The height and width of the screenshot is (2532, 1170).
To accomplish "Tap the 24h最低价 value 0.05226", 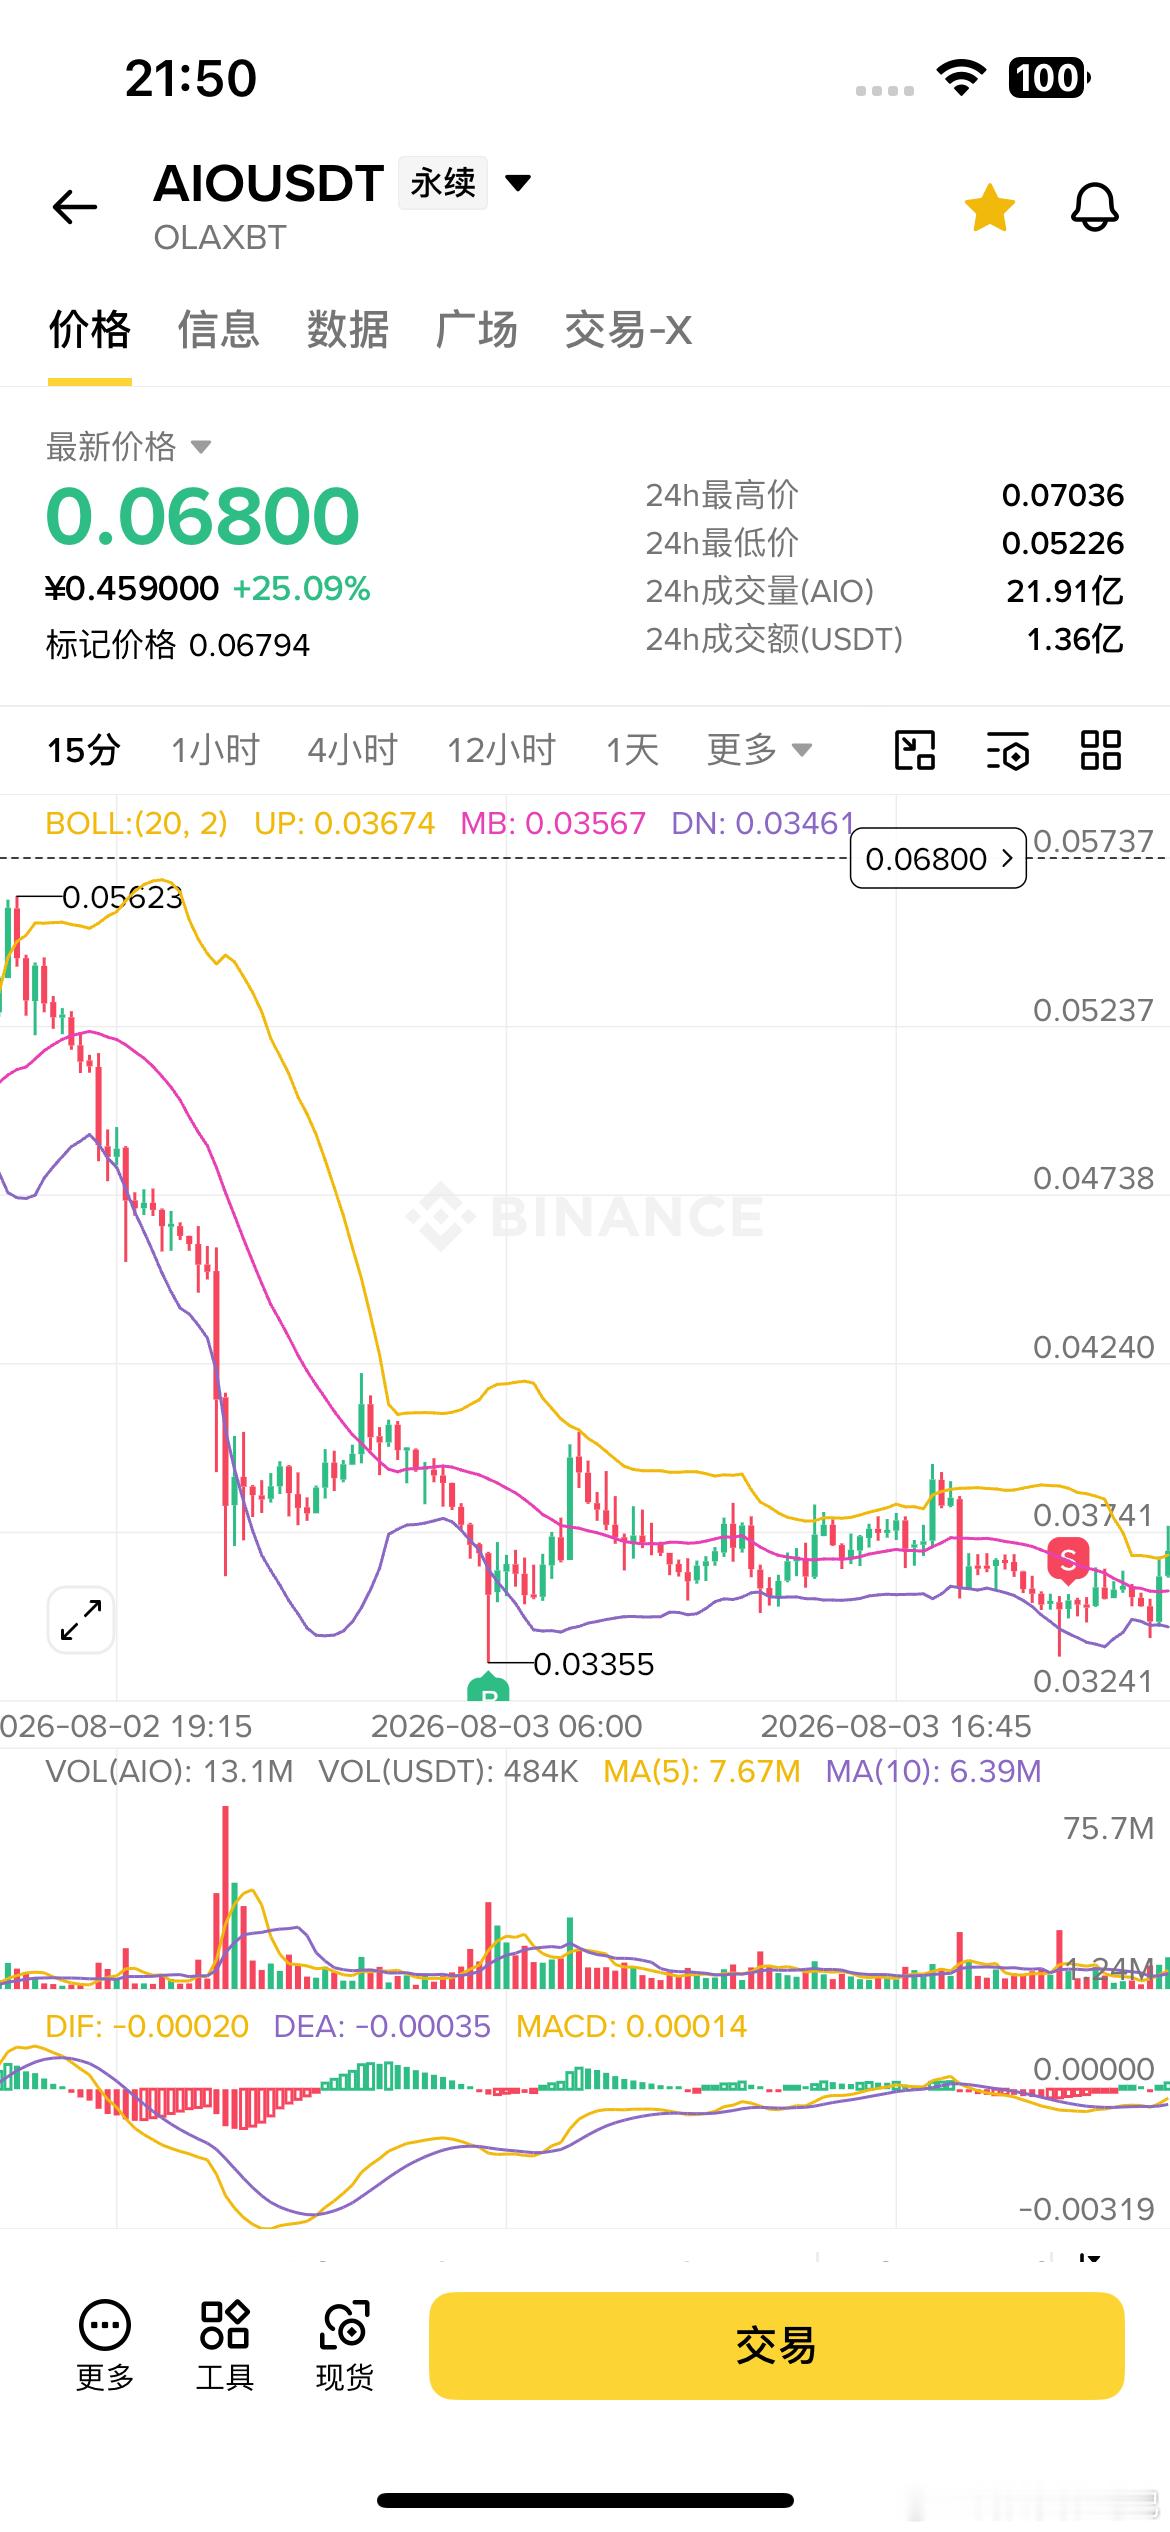I will pos(1063,543).
